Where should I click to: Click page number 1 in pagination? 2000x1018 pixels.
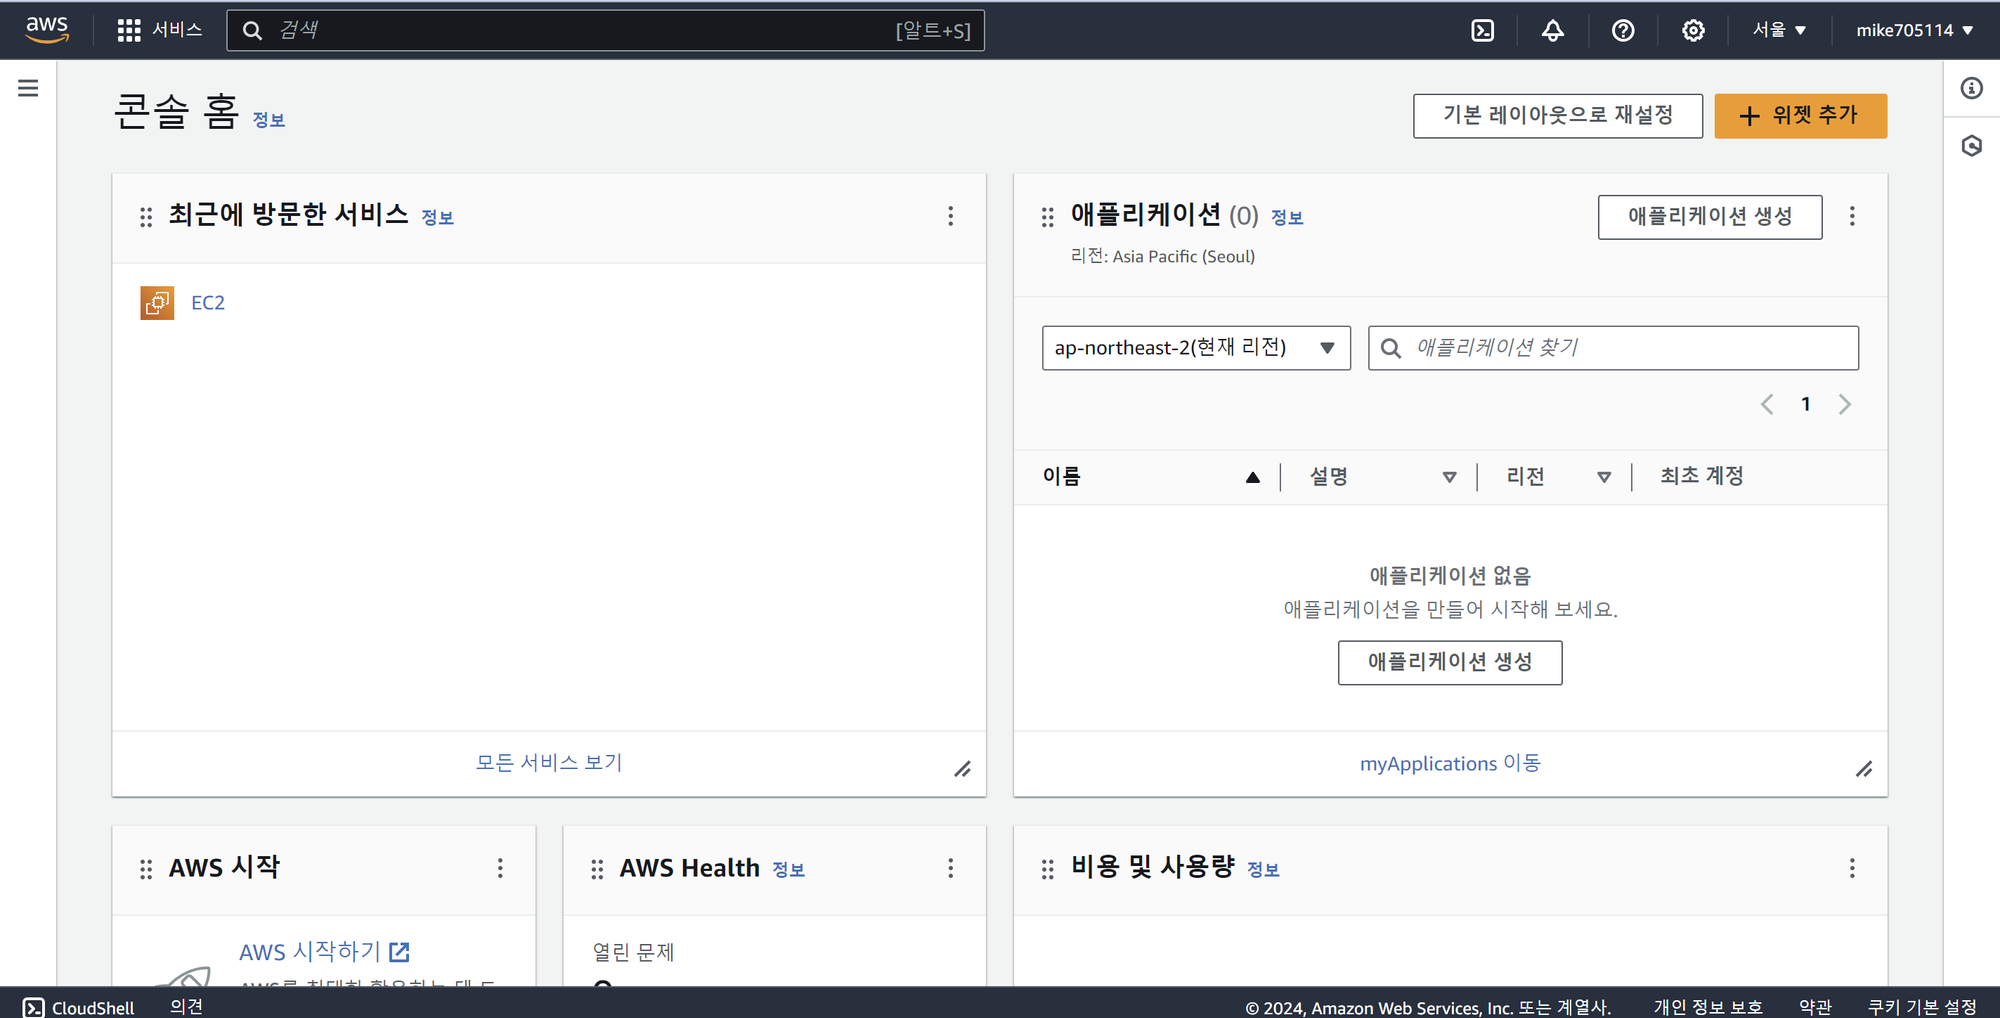[1806, 404]
